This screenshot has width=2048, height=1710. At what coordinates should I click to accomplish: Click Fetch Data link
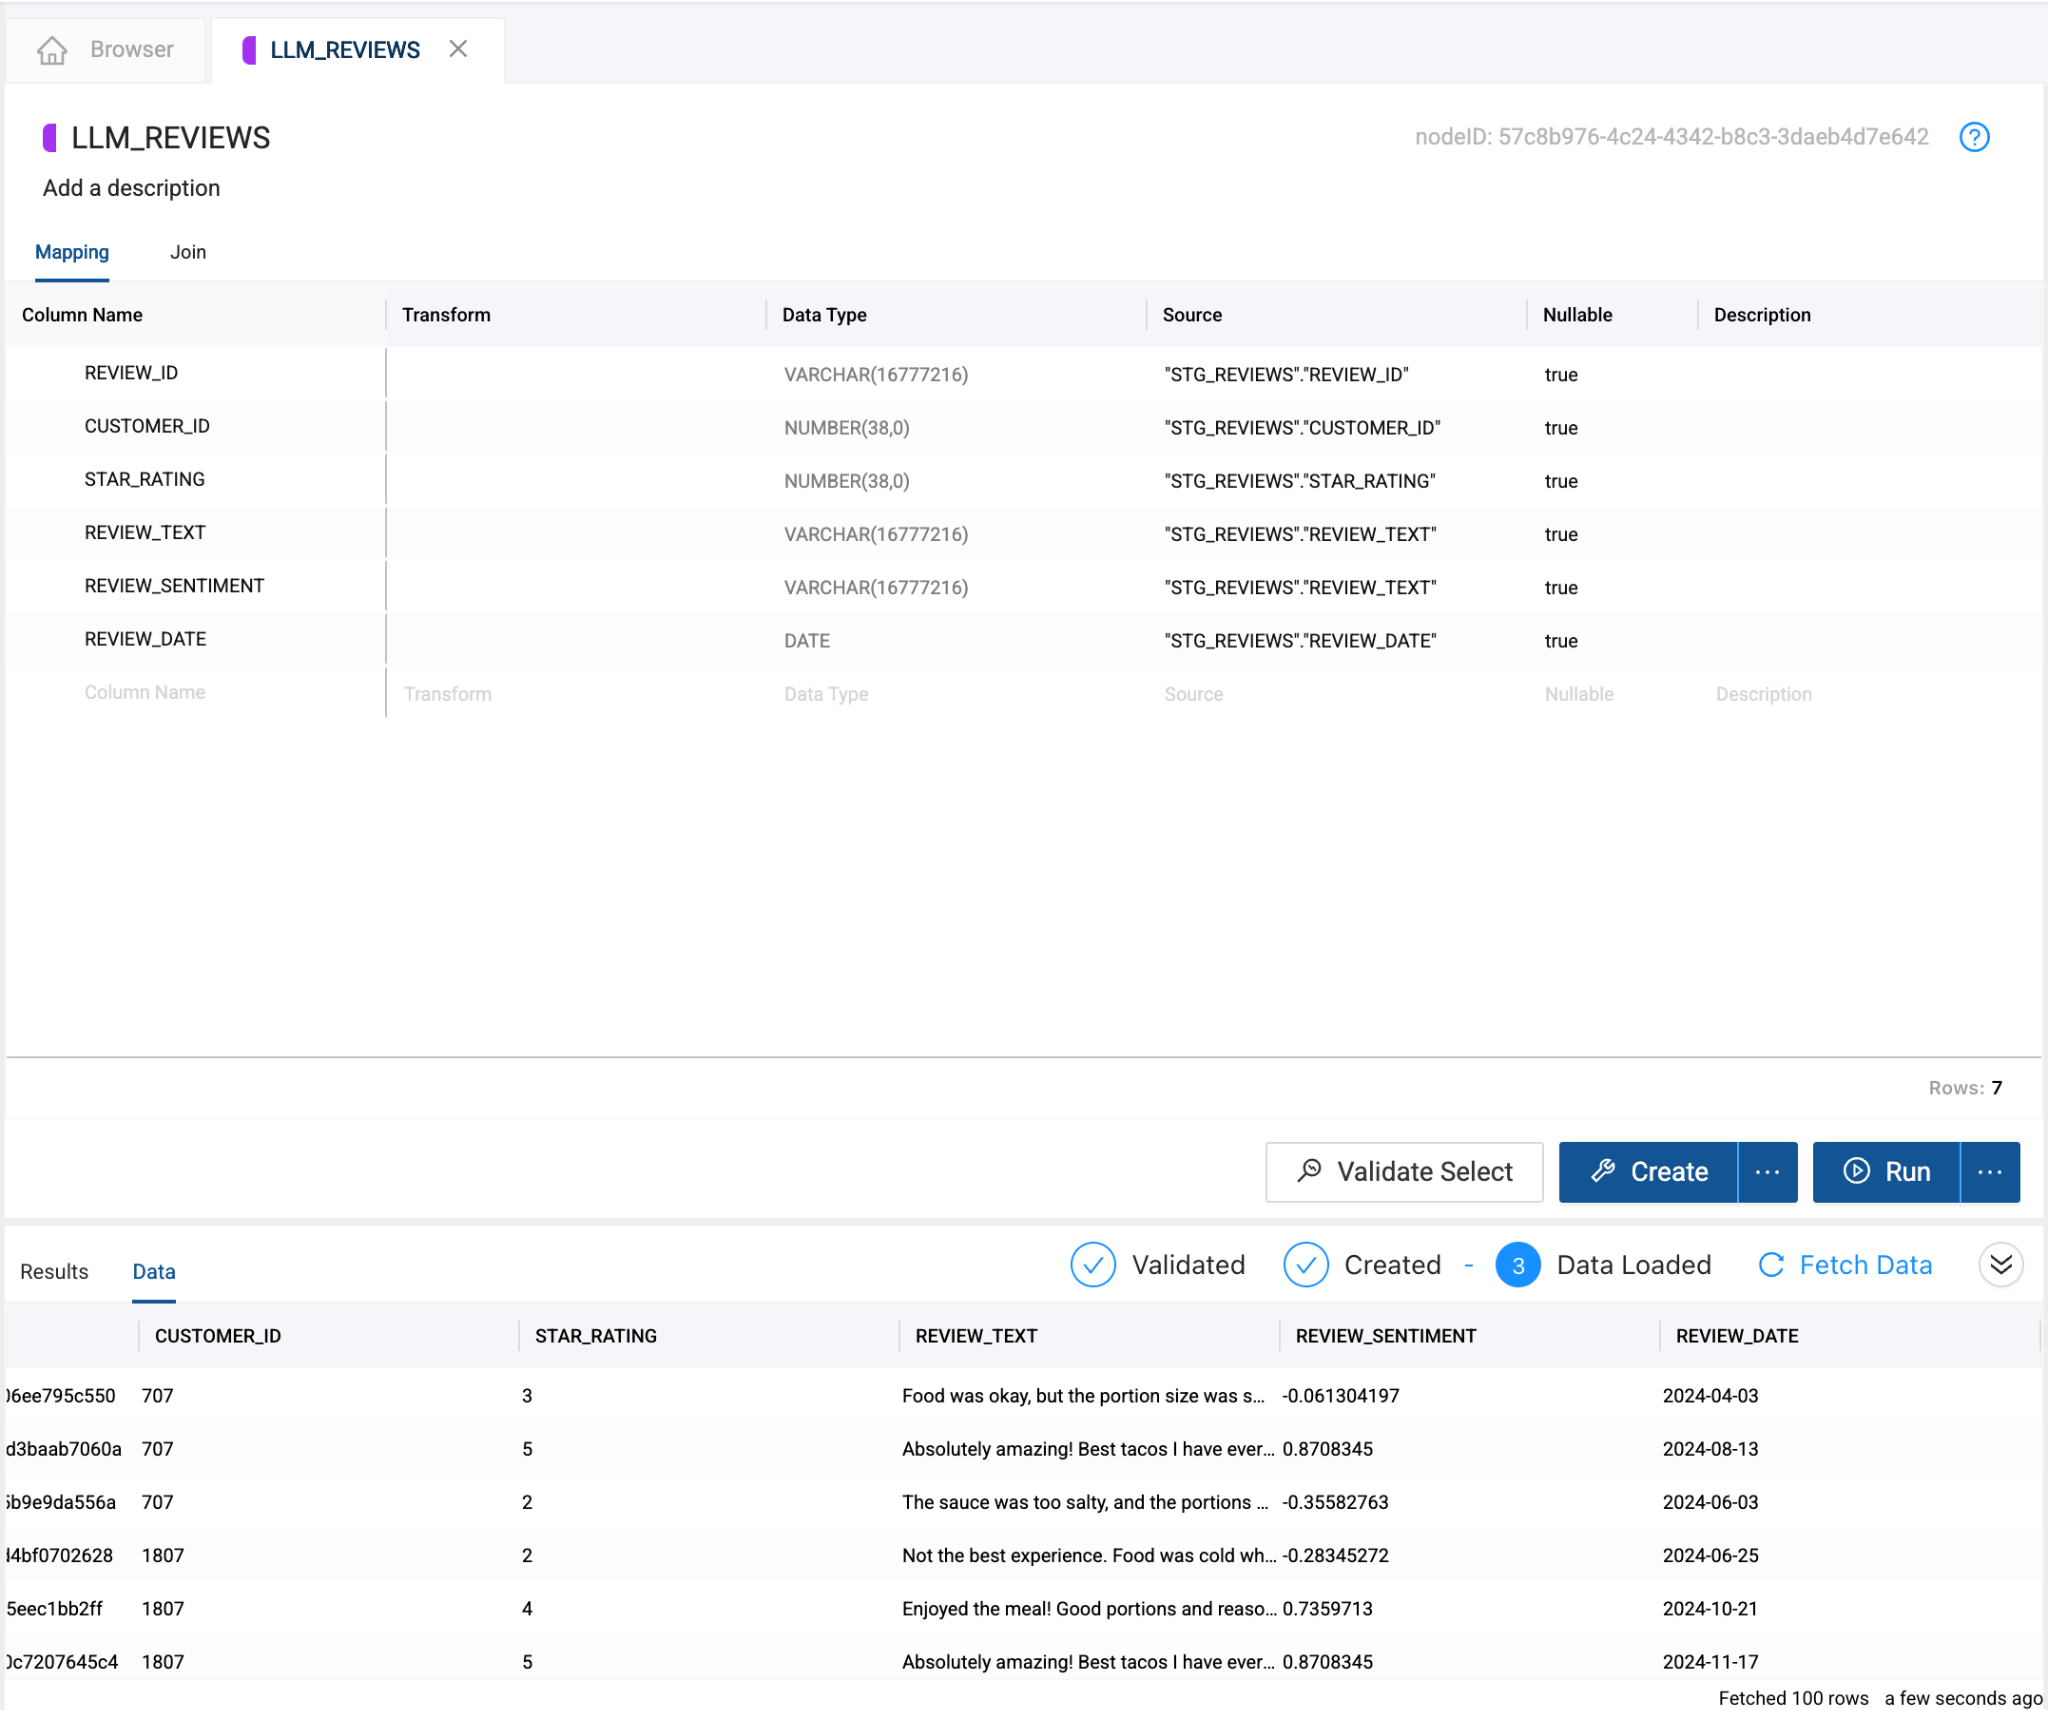pos(1845,1265)
